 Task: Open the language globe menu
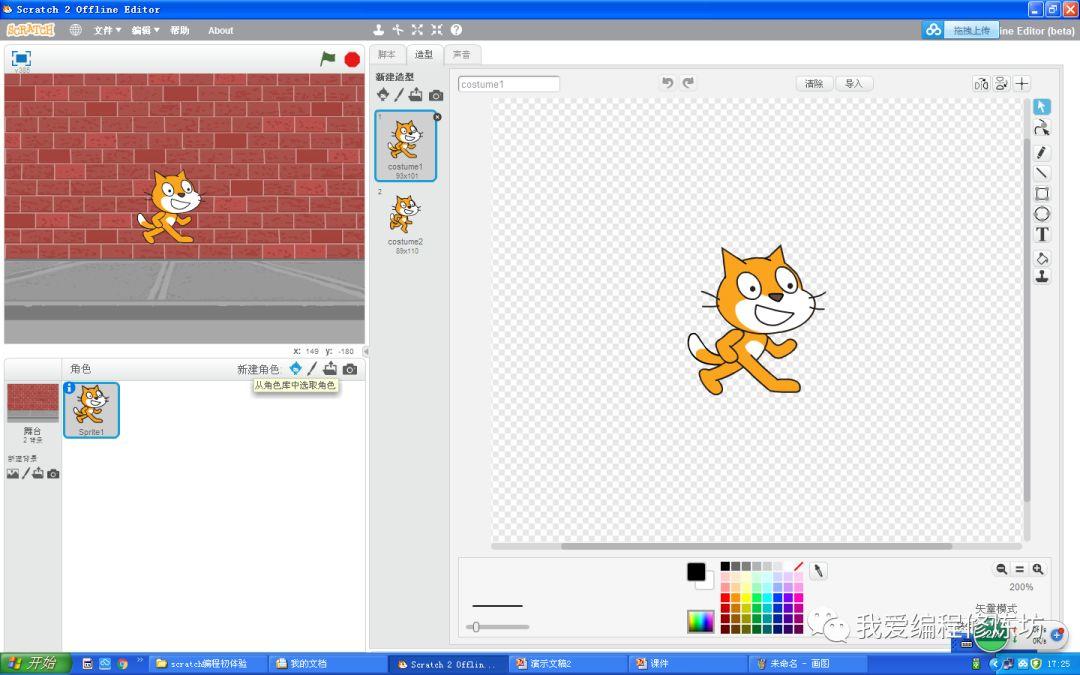pos(76,30)
